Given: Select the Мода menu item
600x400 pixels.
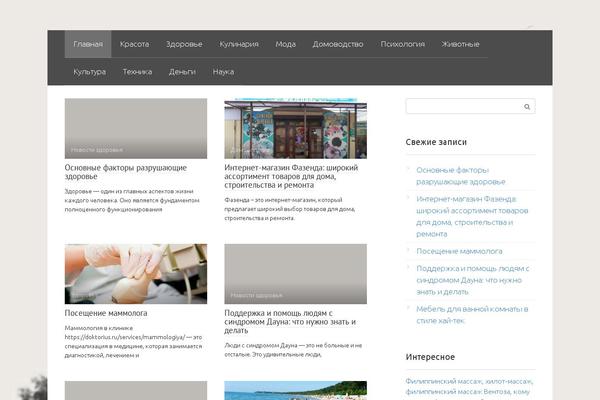Looking at the screenshot, I should point(285,44).
